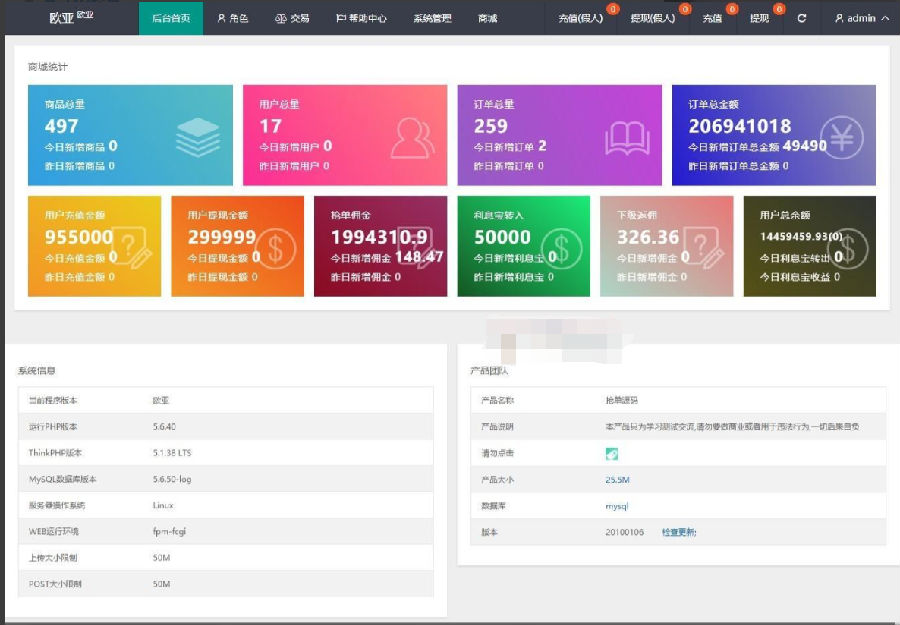Viewport: 900px width, 625px height.
Task: Click the 产品说明 disclaimer text
Action: pos(732,426)
